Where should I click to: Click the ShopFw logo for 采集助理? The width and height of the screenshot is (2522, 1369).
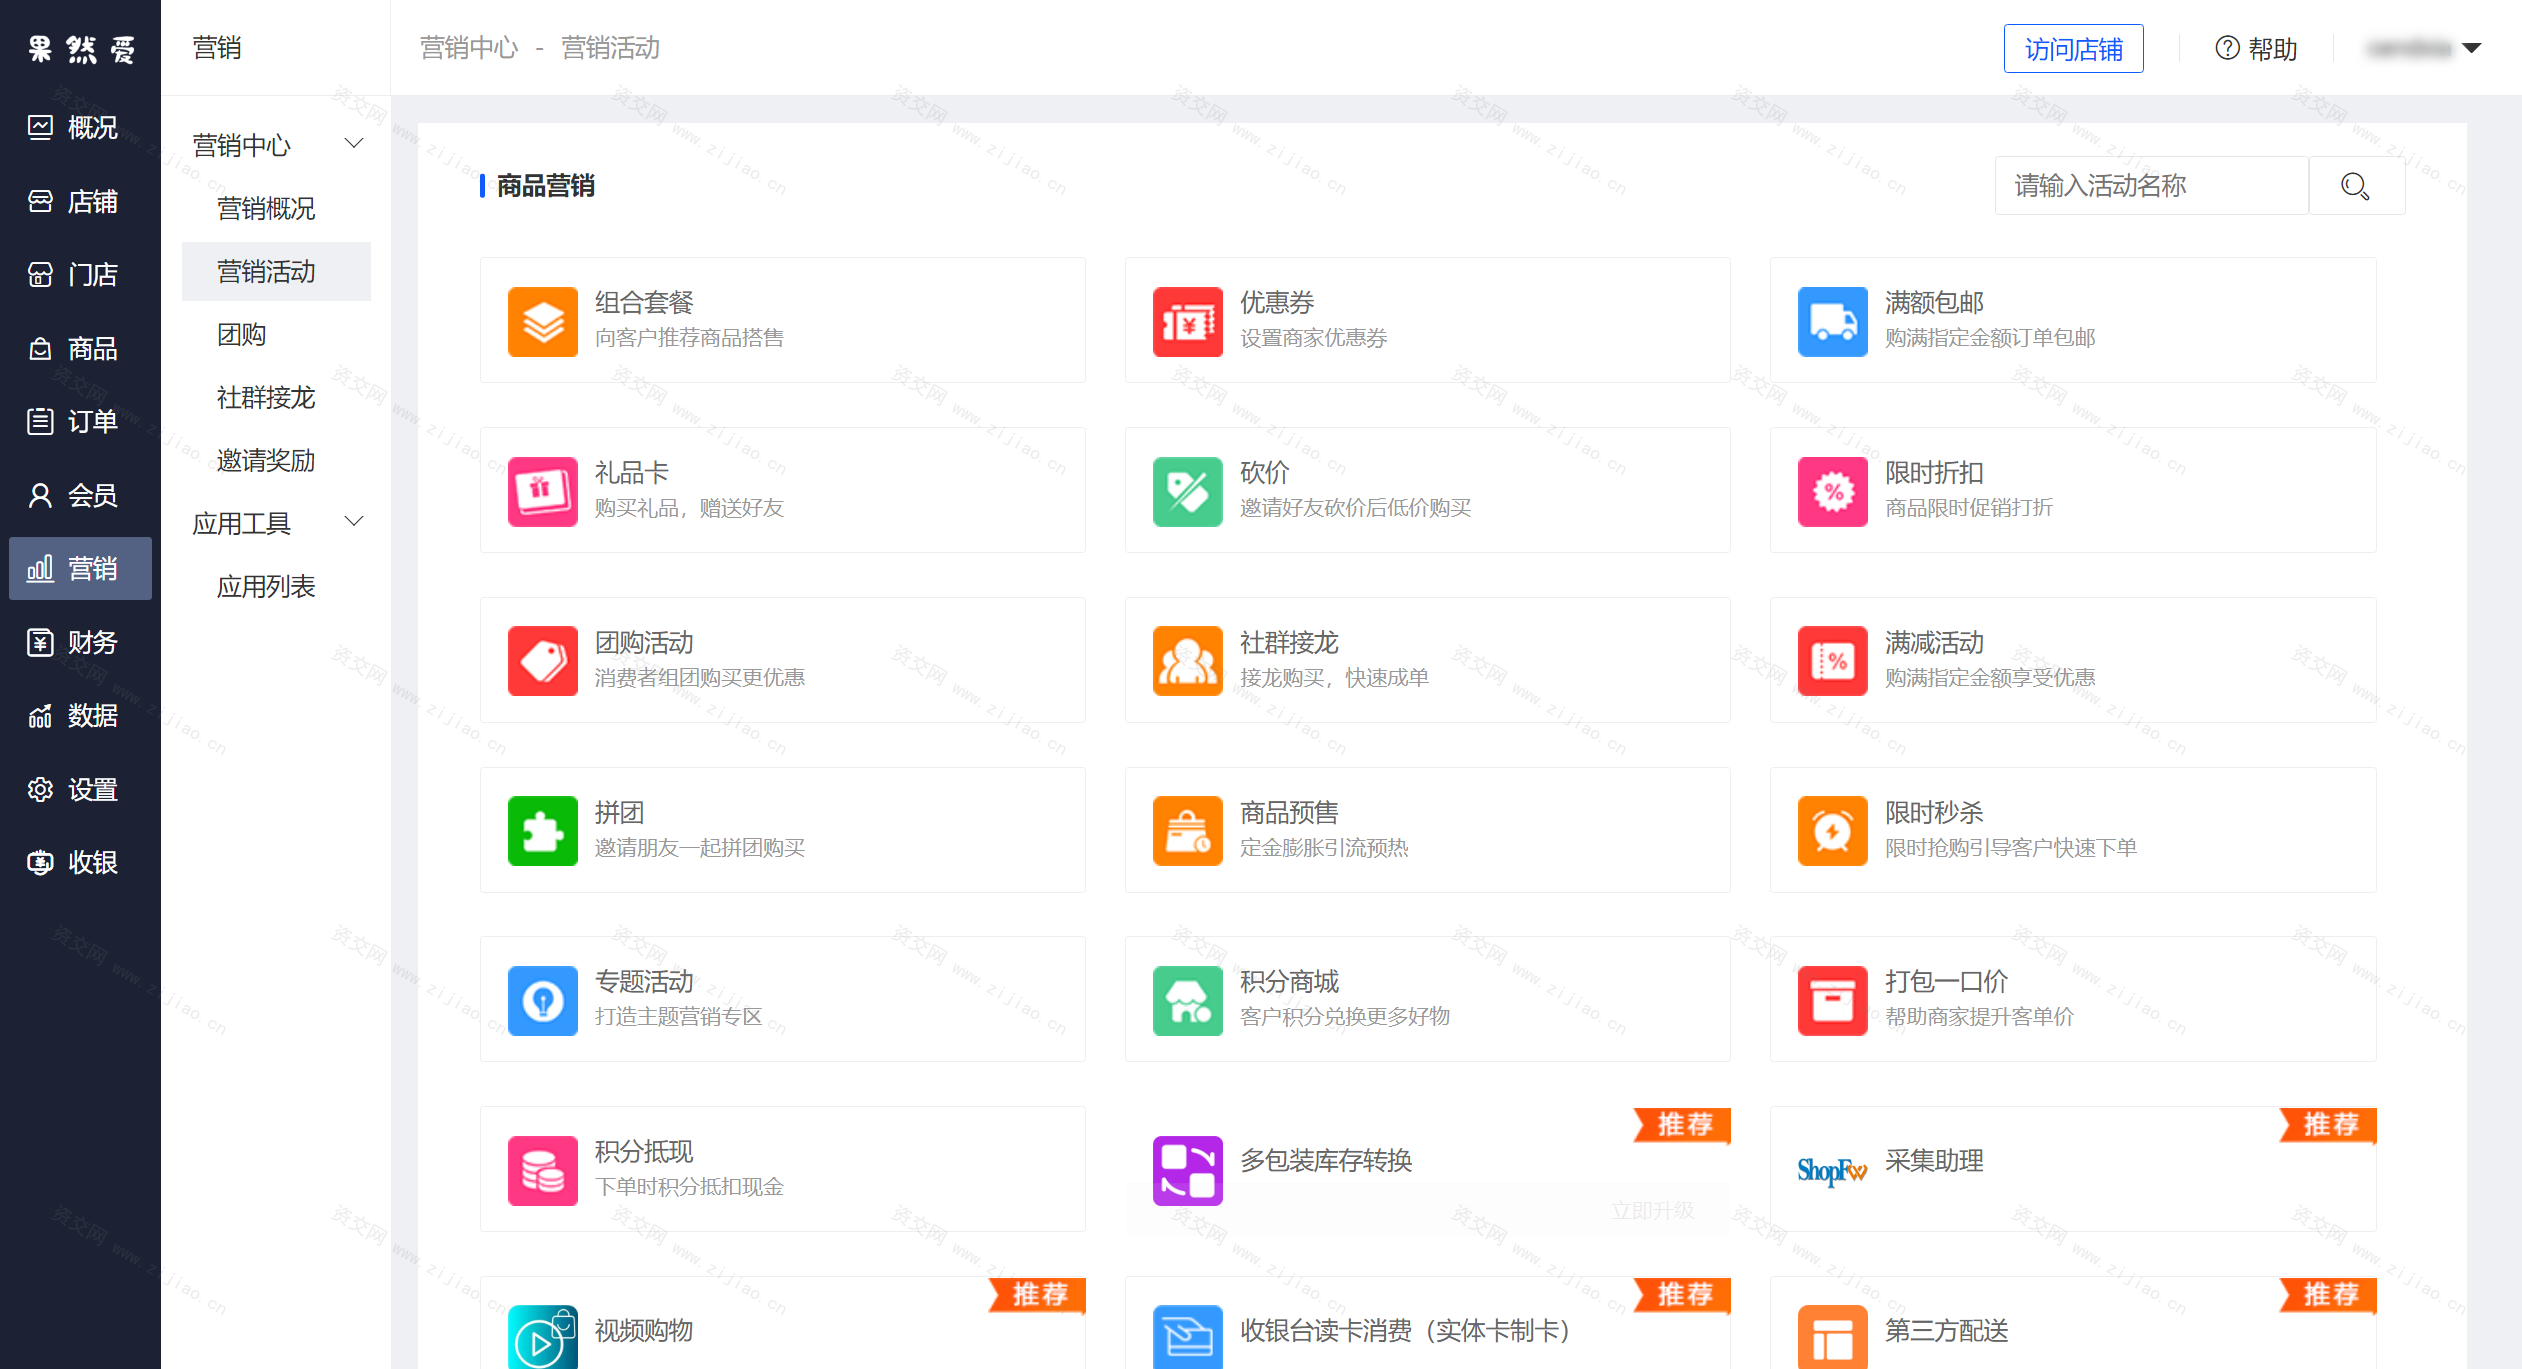[1832, 1171]
